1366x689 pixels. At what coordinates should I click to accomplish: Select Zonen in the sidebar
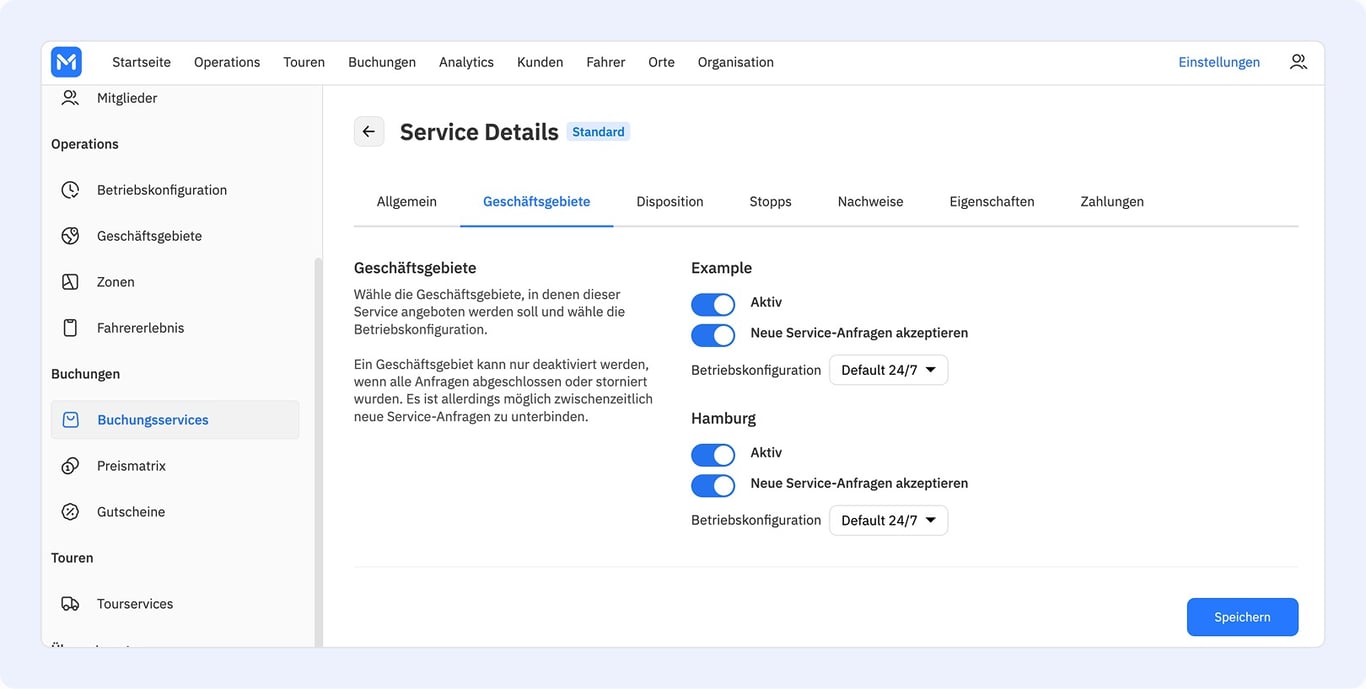175,282
